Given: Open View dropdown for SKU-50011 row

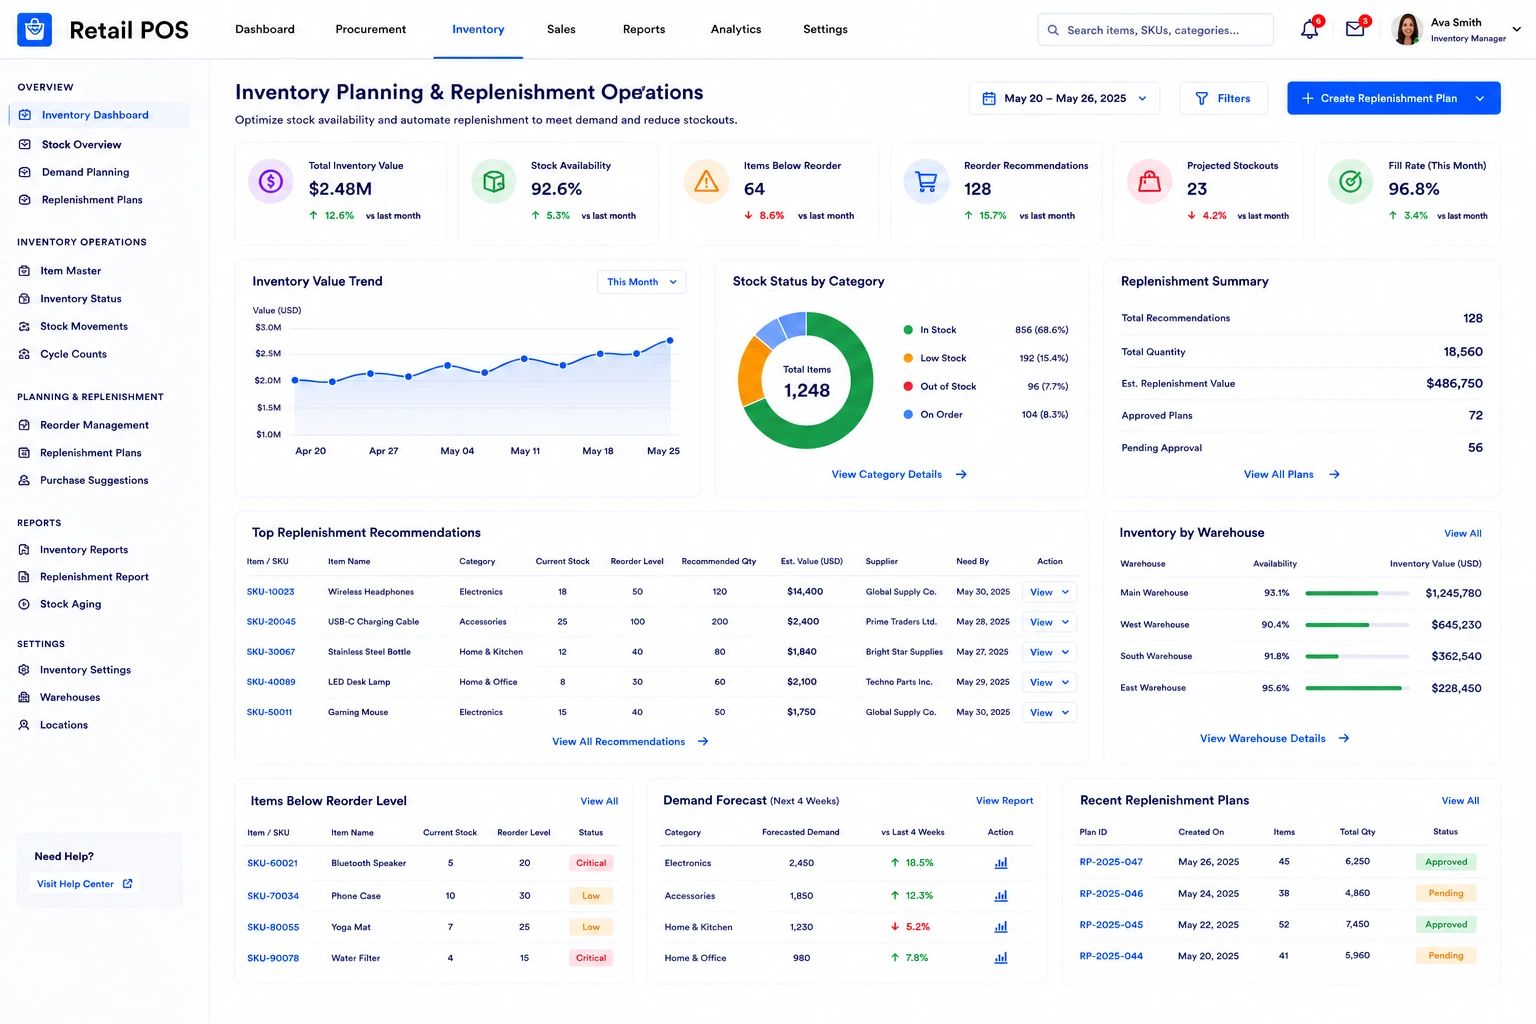Looking at the screenshot, I should 1049,712.
